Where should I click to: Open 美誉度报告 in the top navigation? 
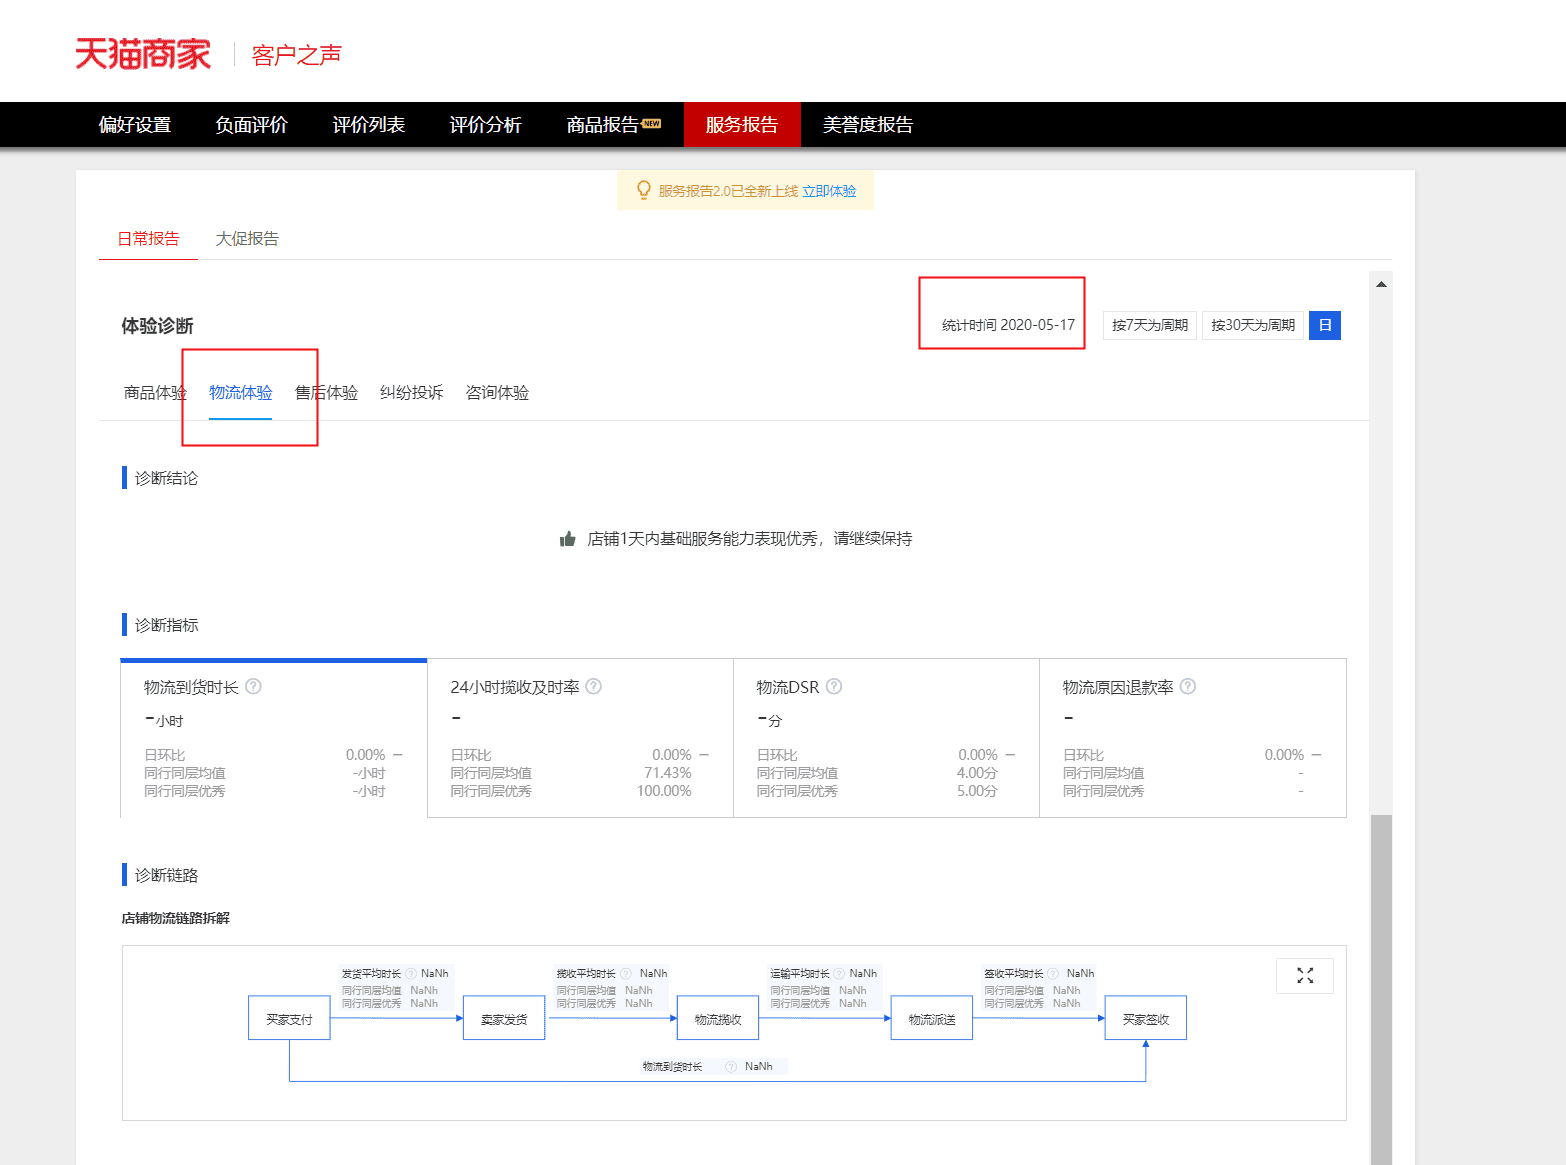click(x=868, y=125)
